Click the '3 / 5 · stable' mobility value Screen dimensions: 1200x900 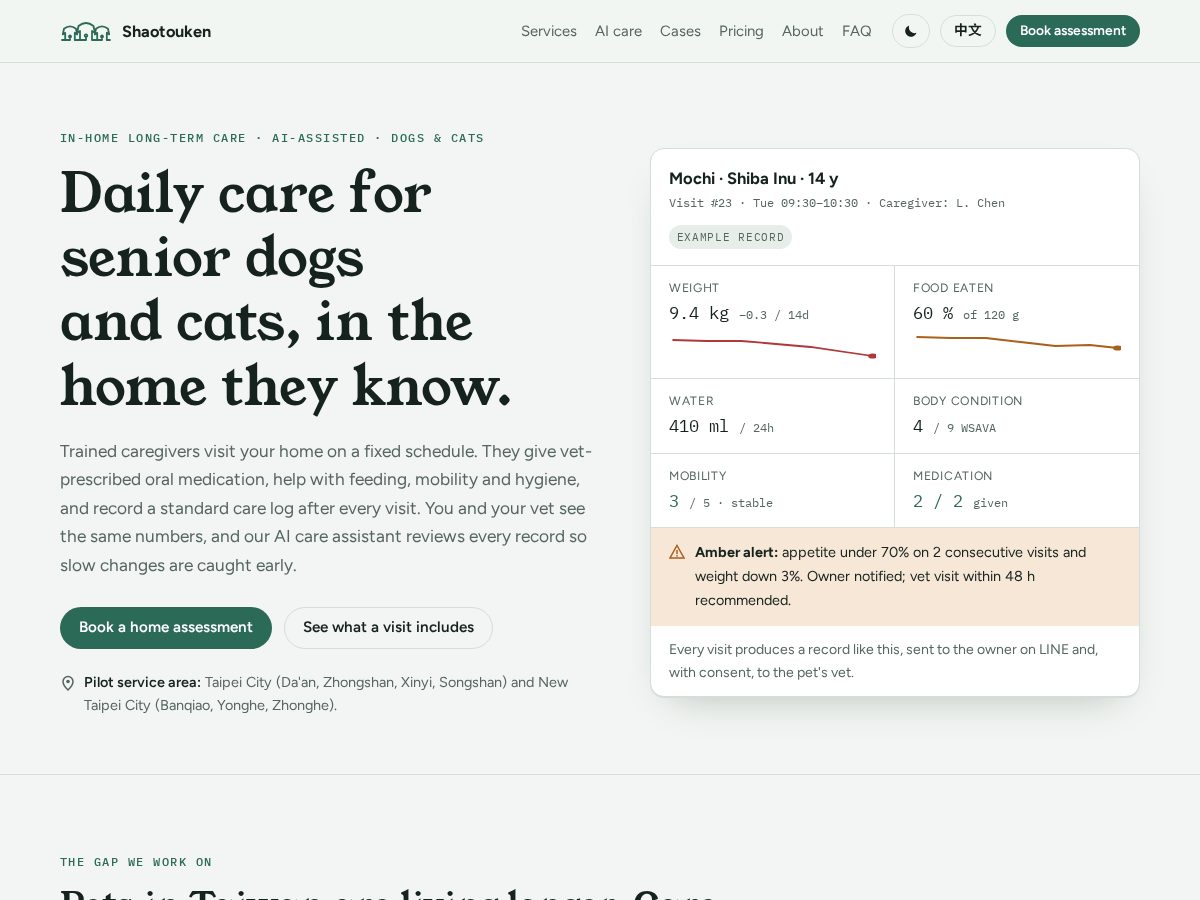[x=721, y=502]
